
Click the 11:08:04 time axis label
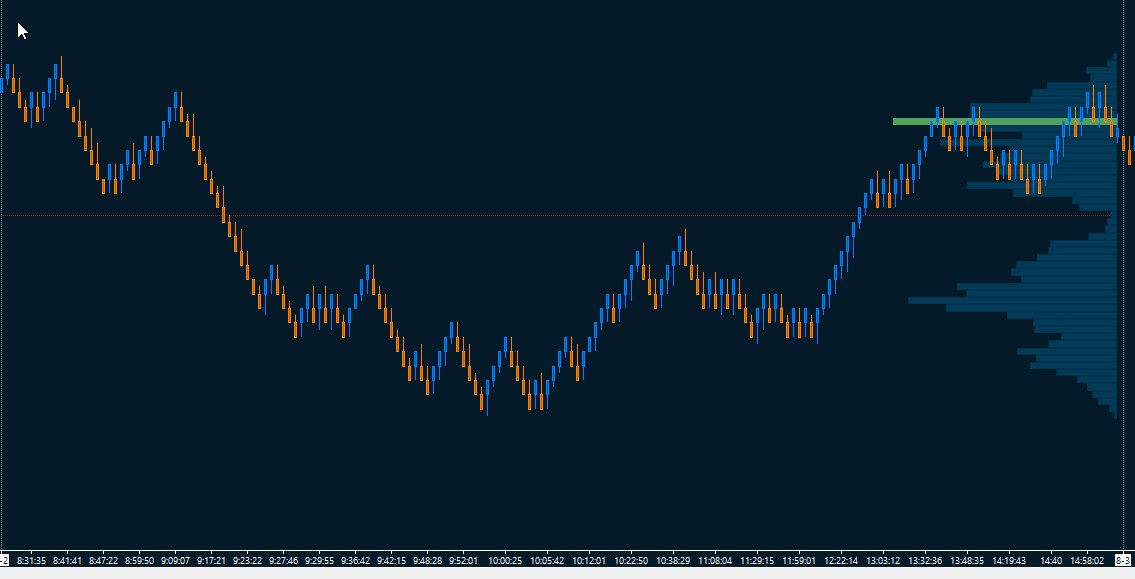(715, 560)
